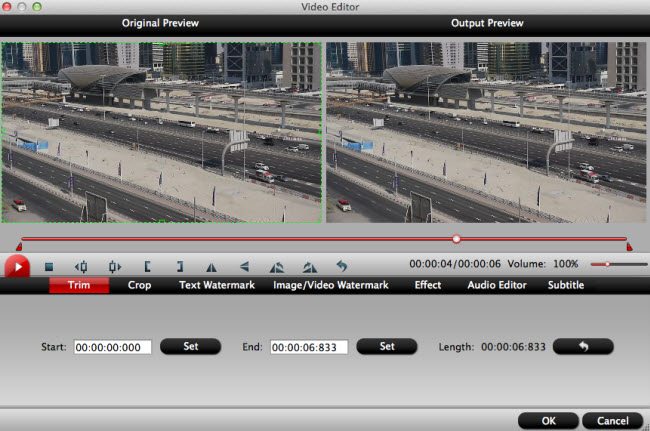The width and height of the screenshot is (650, 431).
Task: Click Set button next to End time
Action: pos(387,346)
